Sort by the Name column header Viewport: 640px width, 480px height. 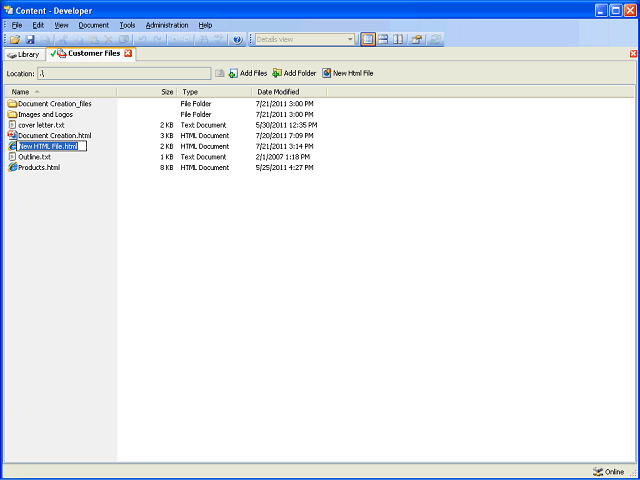tap(61, 92)
